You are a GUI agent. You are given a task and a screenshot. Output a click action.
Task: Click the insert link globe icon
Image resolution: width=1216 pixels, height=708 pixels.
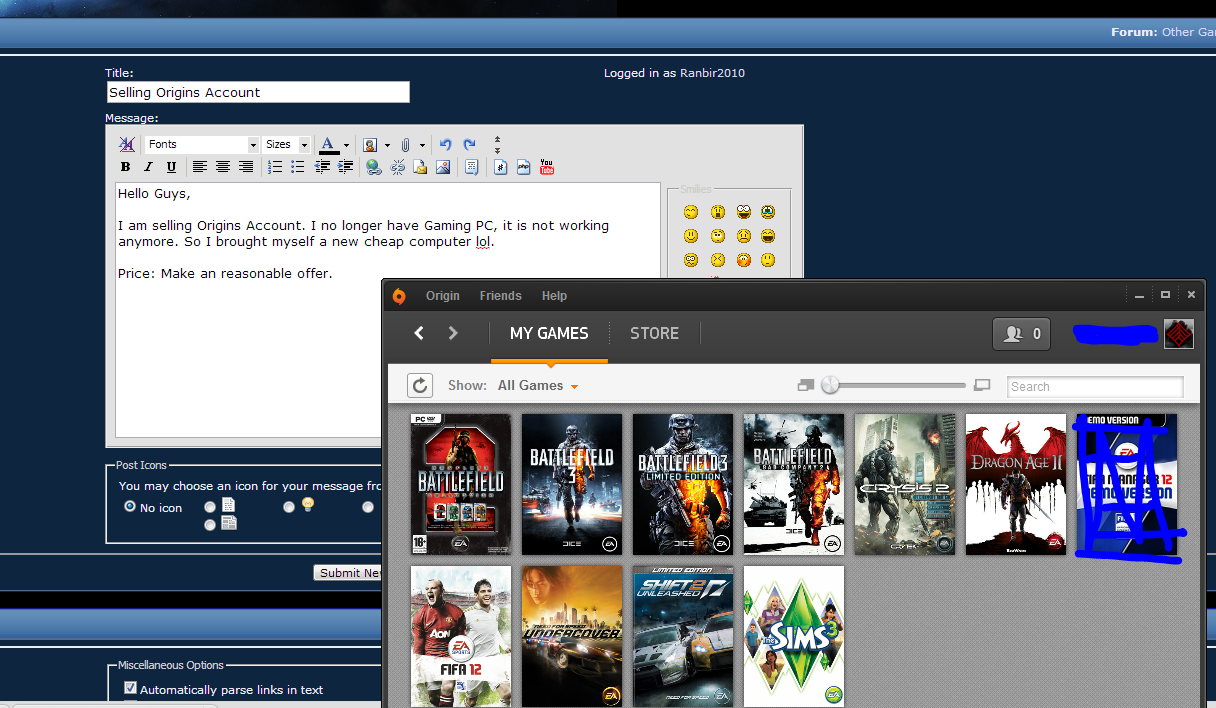coord(374,167)
